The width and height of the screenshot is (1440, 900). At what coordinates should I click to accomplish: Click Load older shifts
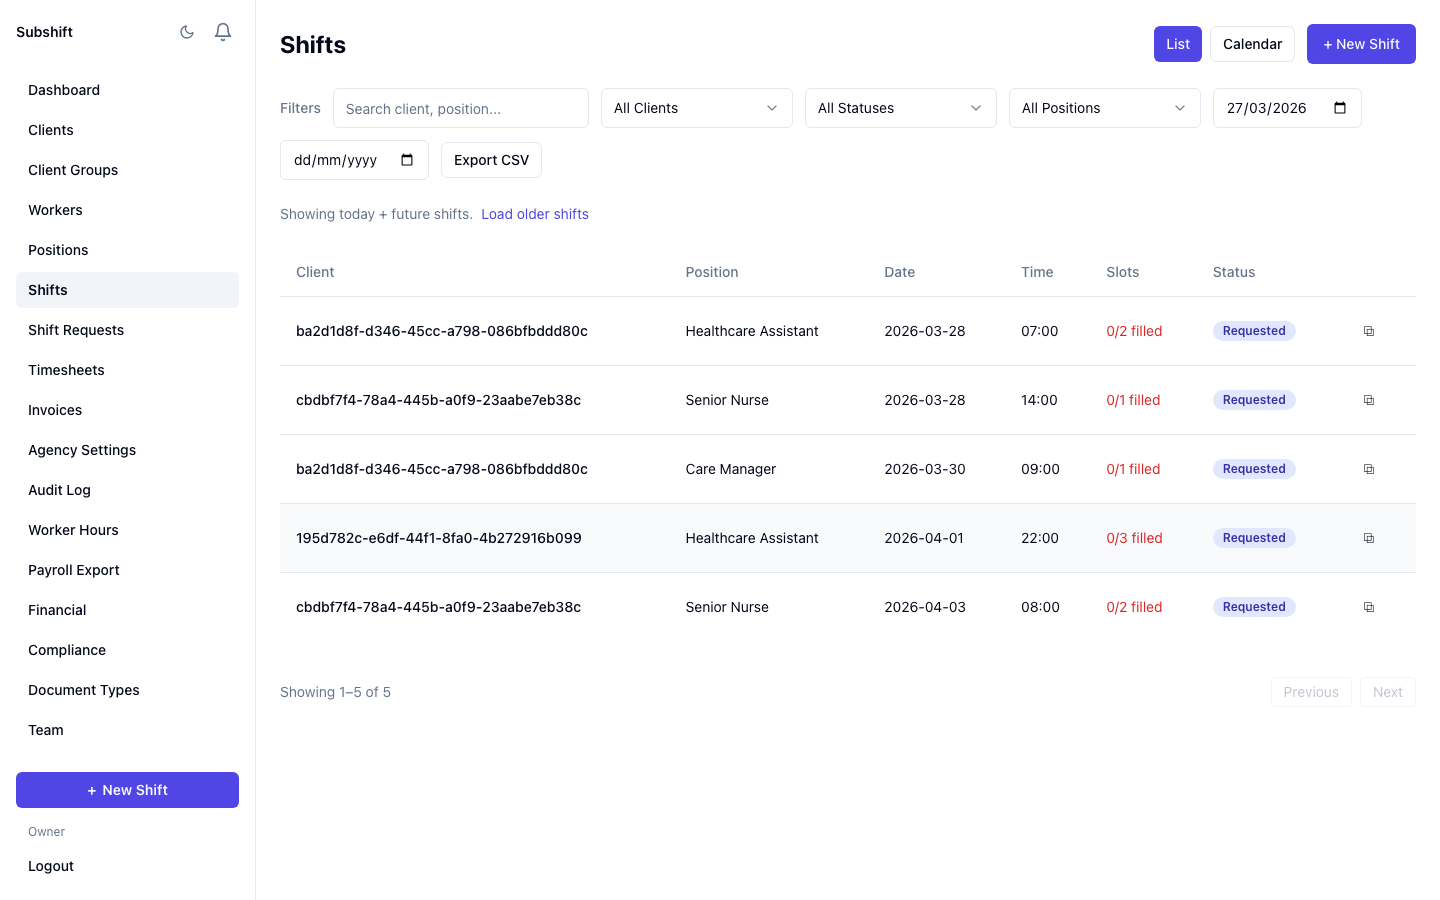pos(535,214)
